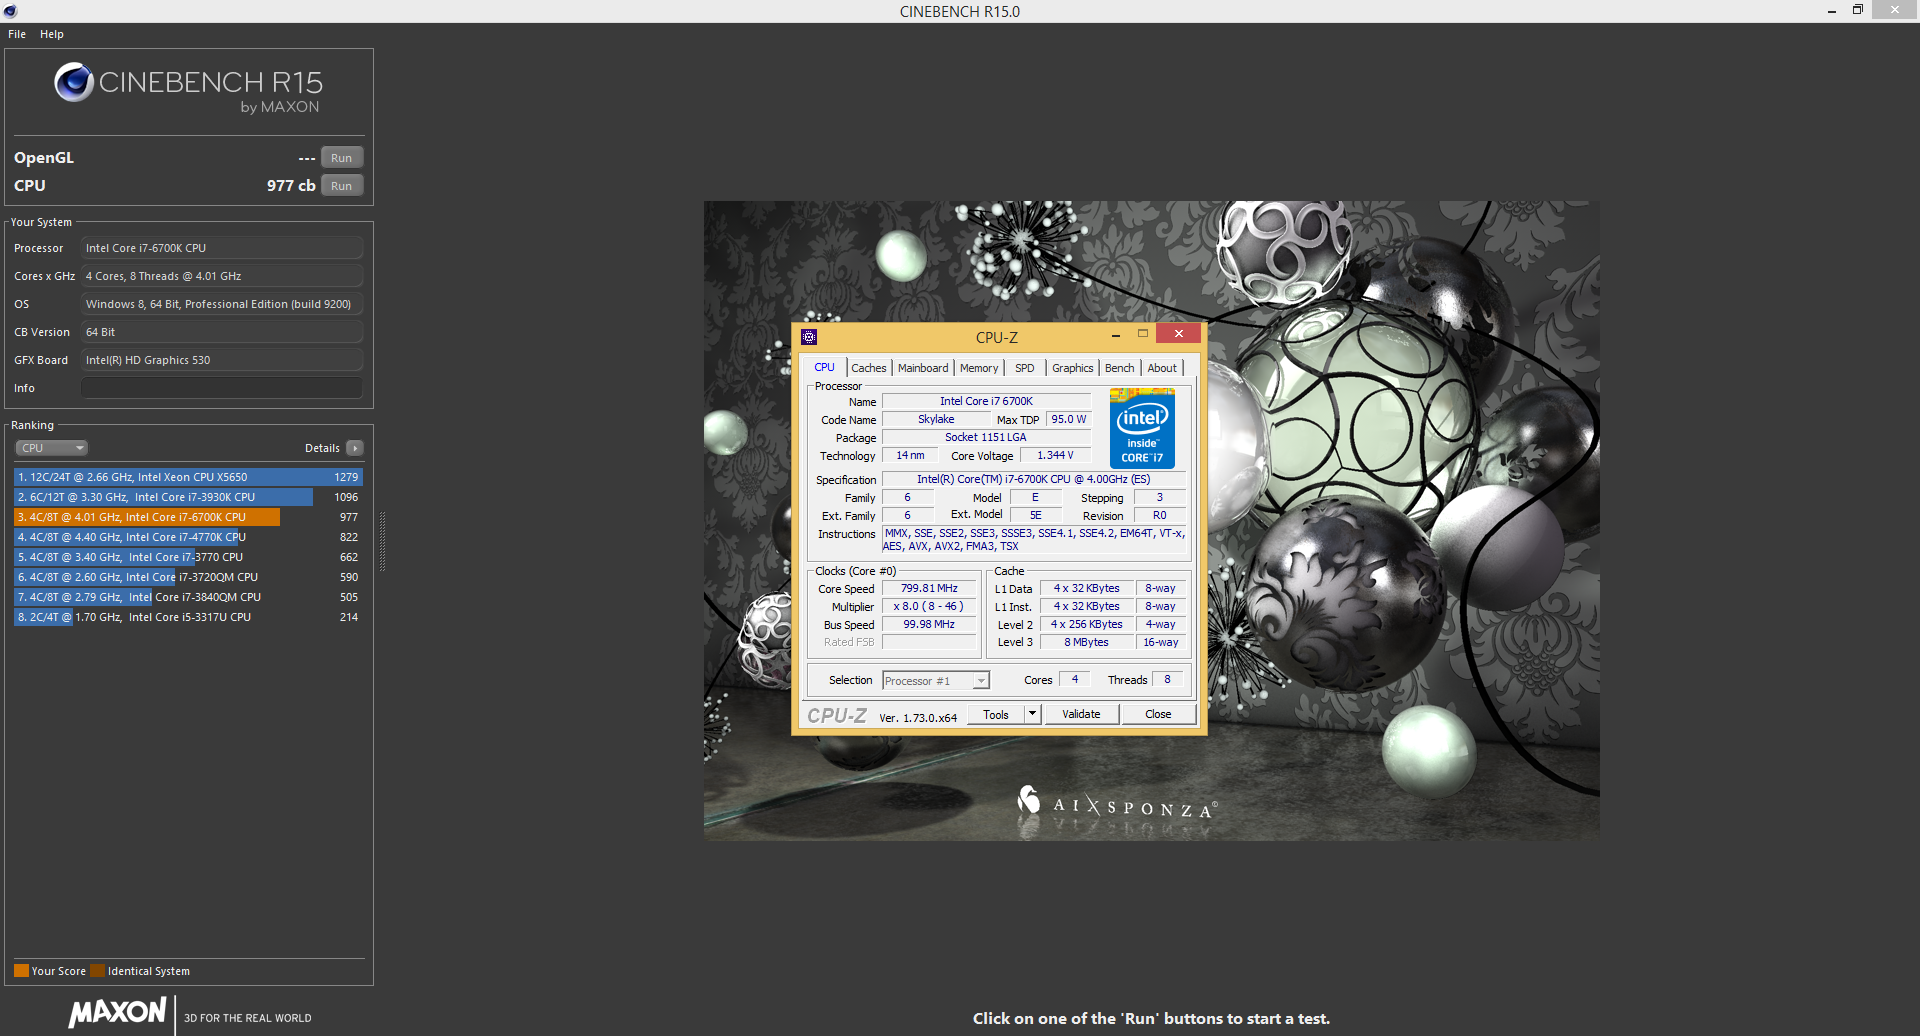The width and height of the screenshot is (1920, 1036).
Task: Select highlighted ranking row i7-6700K CPU
Action: pos(188,517)
